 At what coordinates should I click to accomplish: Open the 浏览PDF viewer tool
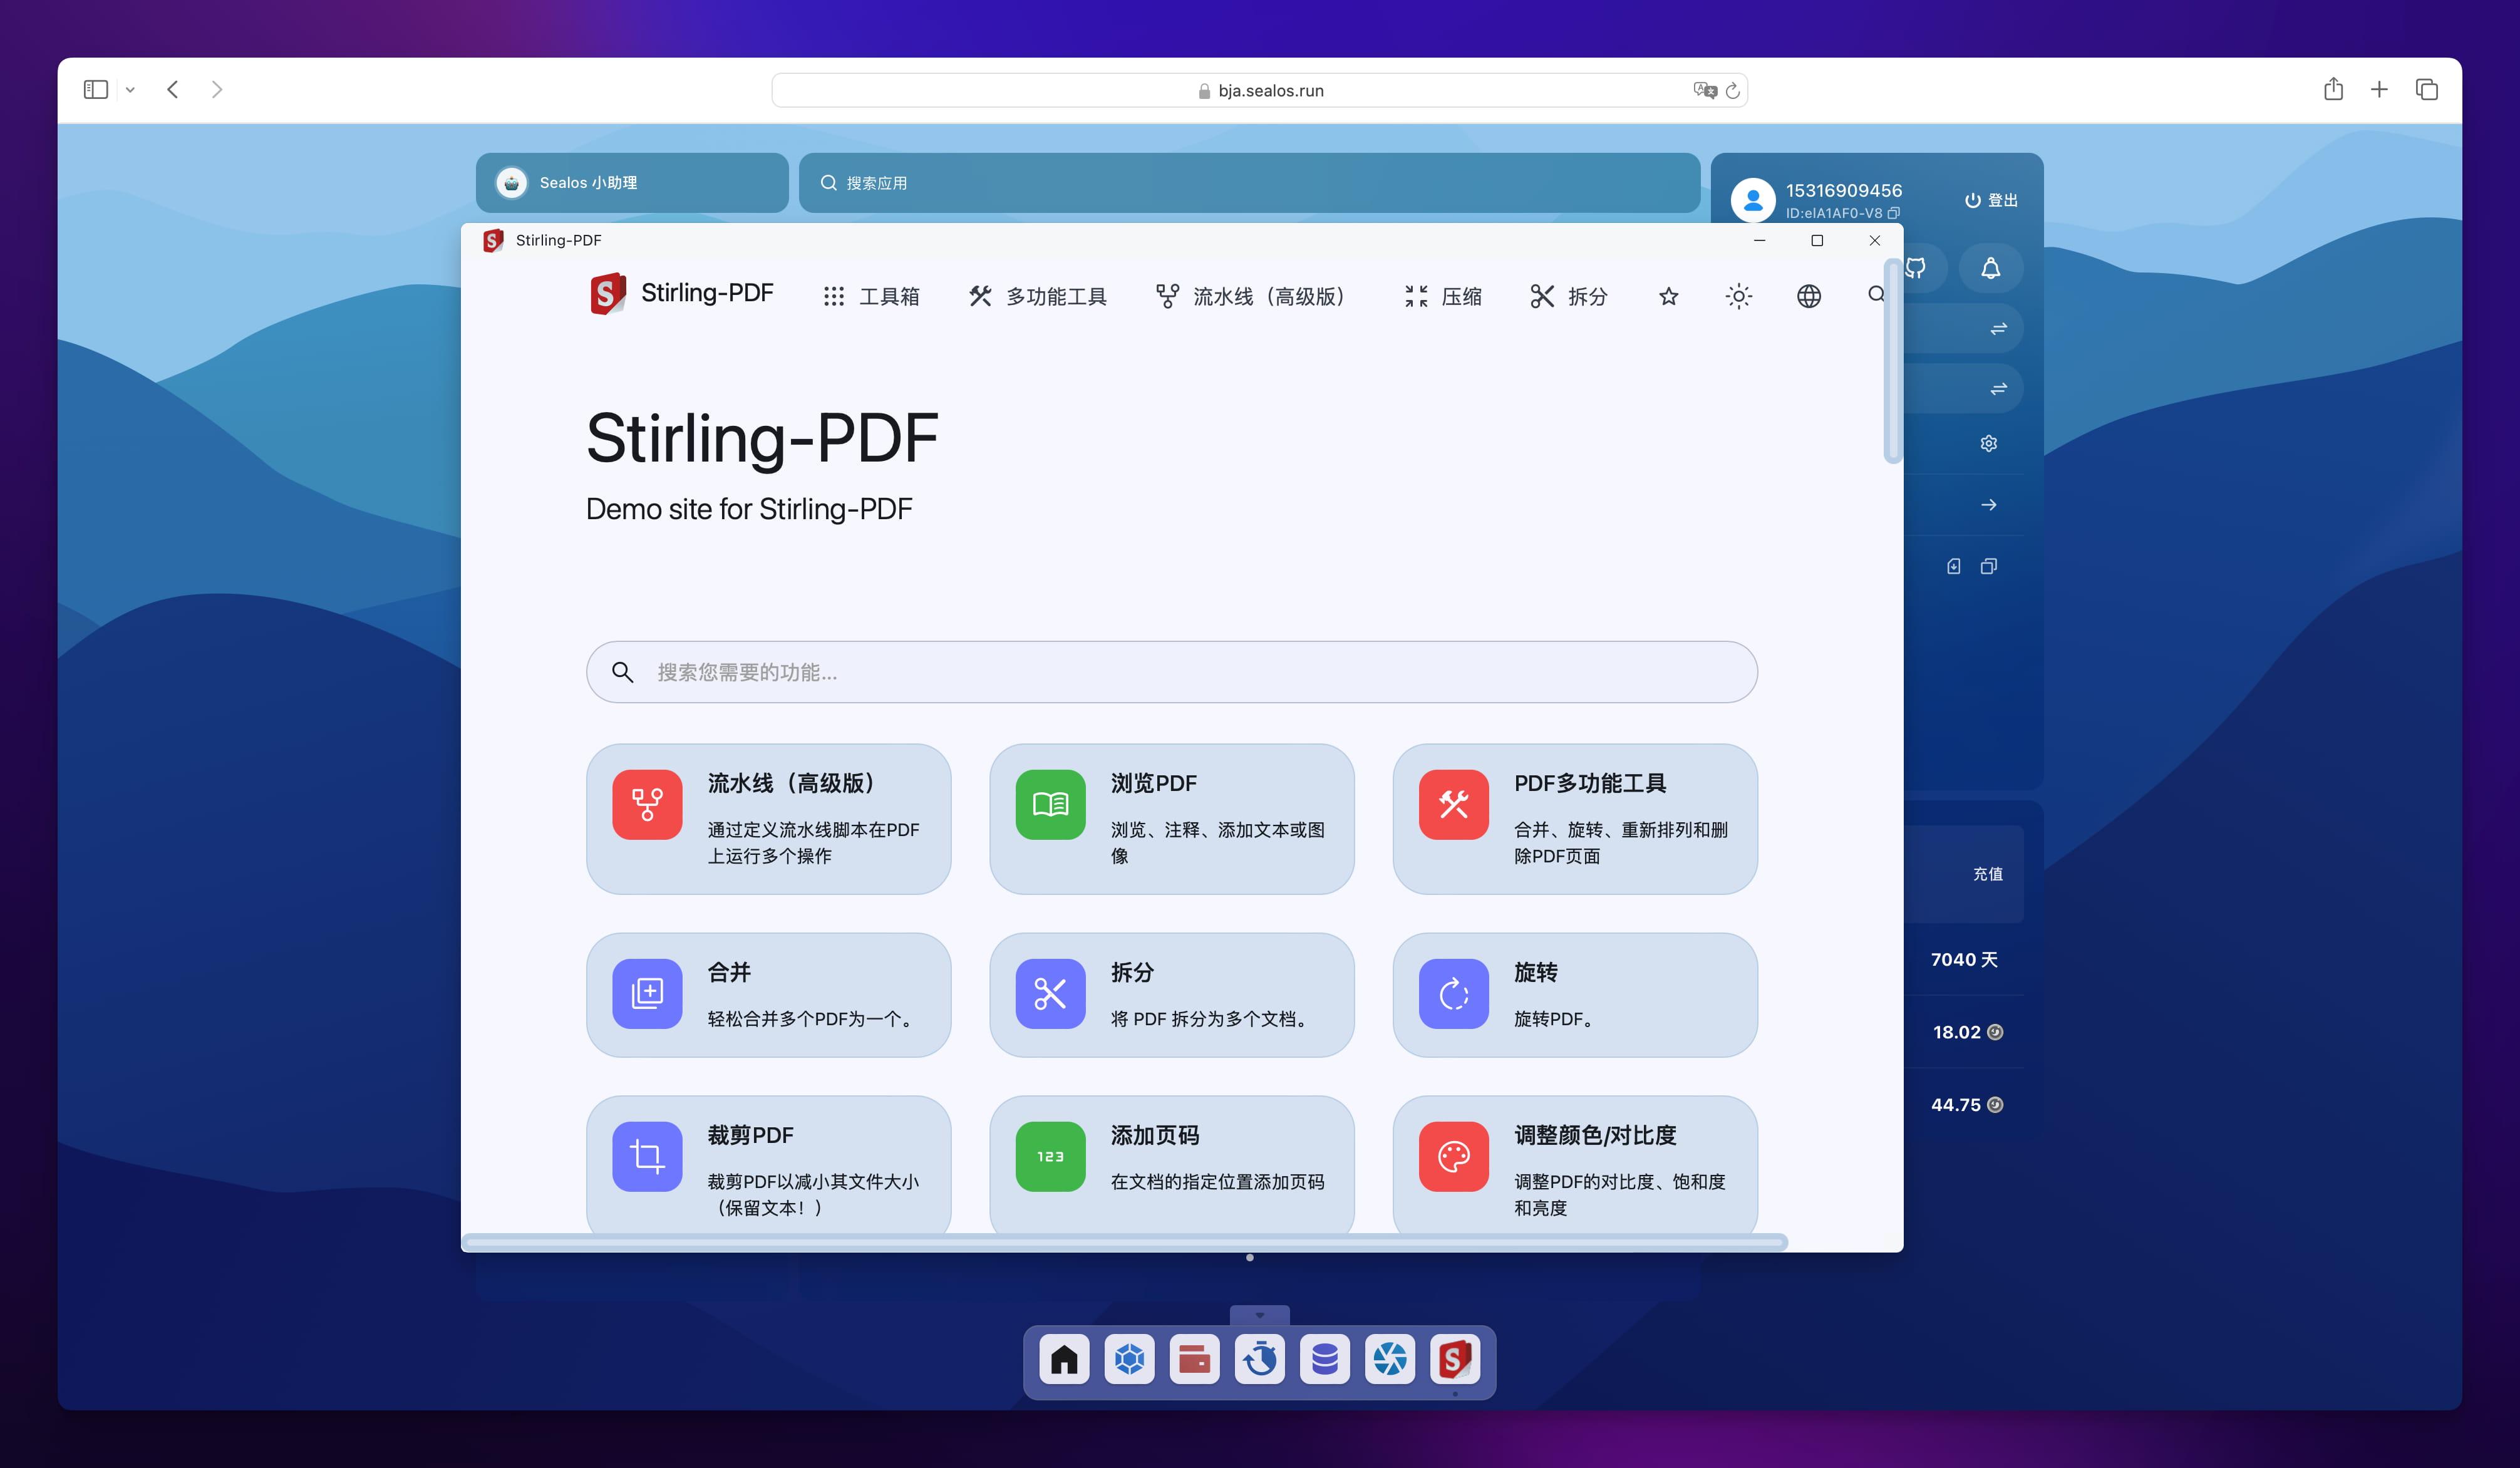pos(1170,818)
